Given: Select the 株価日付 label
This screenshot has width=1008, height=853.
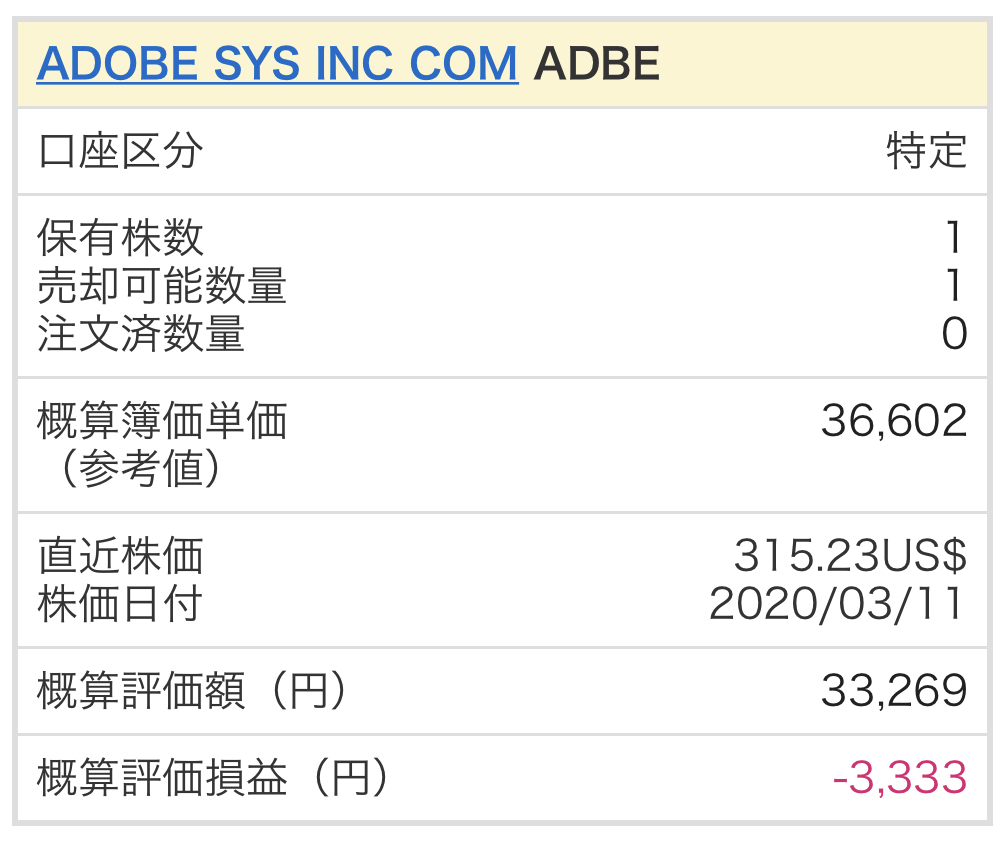Looking at the screenshot, I should point(120,604).
